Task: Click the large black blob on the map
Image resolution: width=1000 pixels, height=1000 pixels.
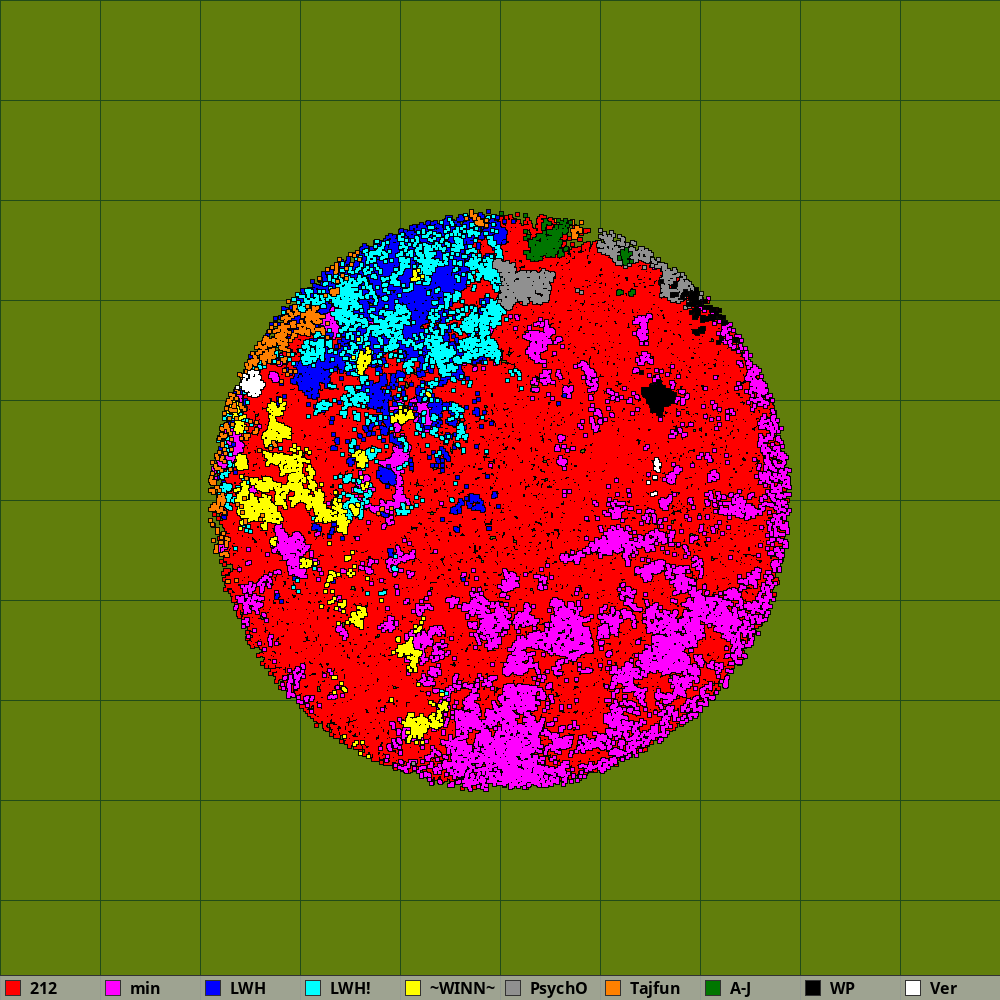Action: (x=658, y=397)
